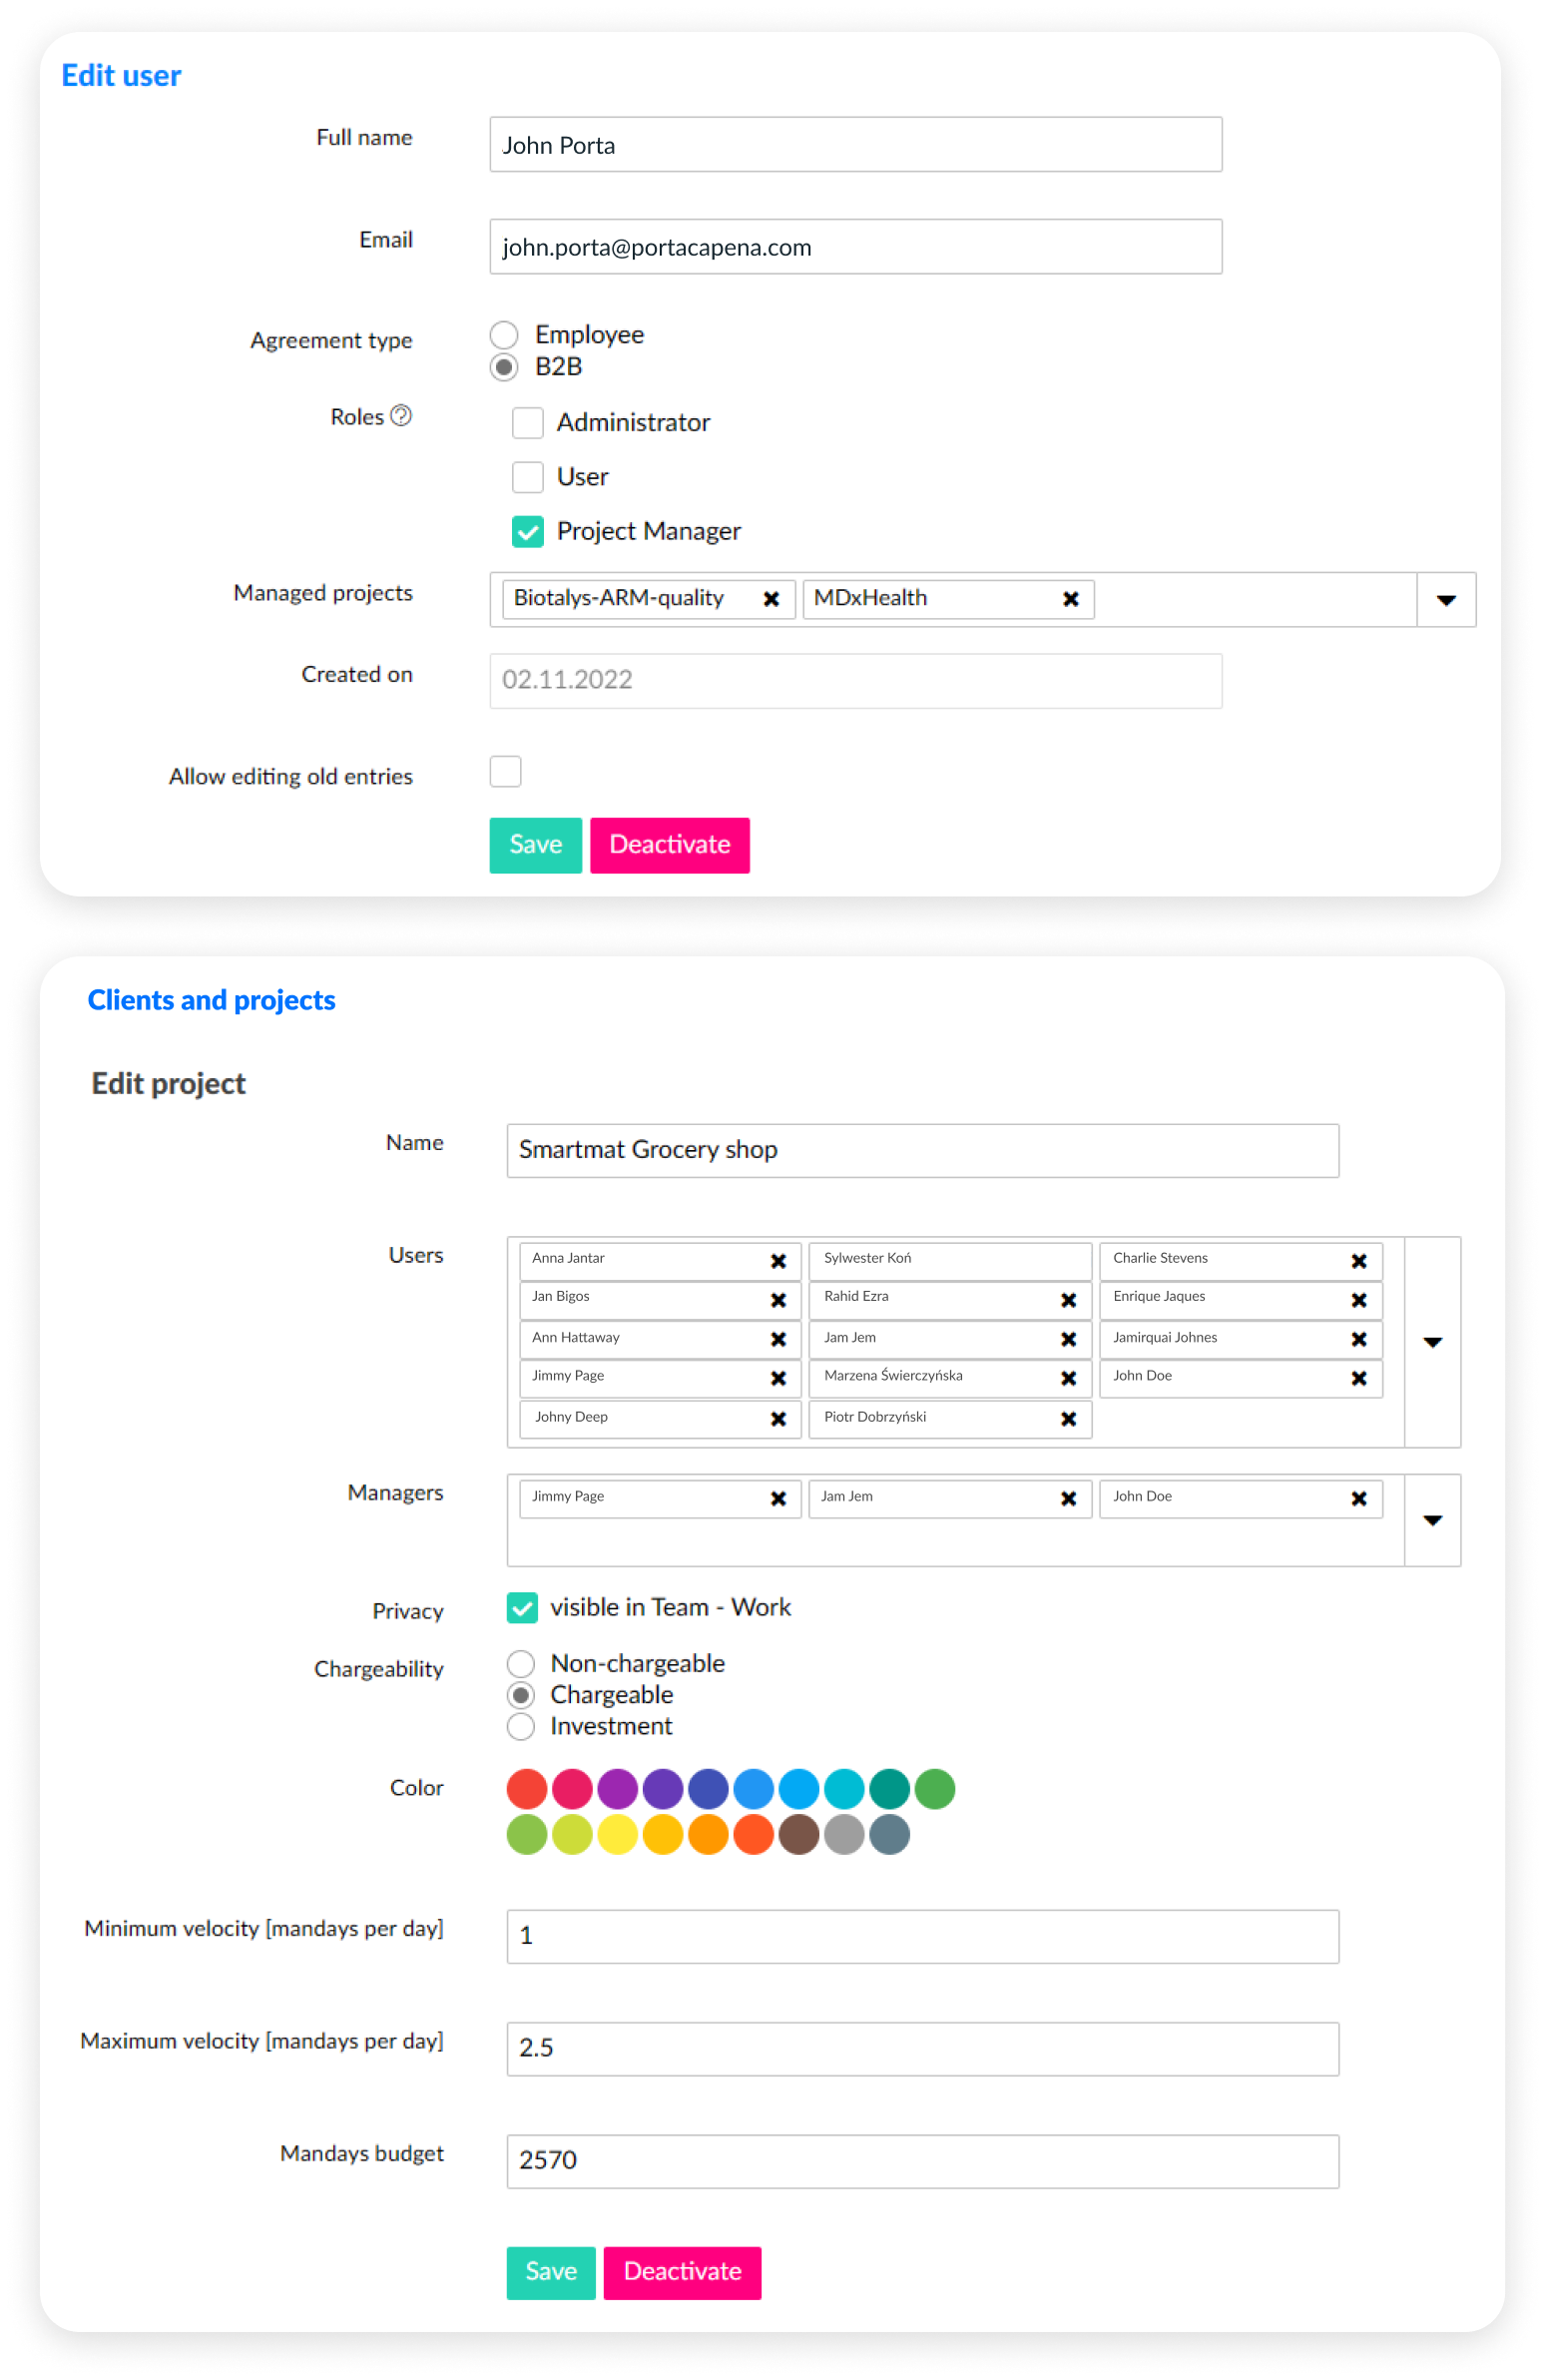Open the Managed projects dropdown
The image size is (1546, 2380).
[1445, 600]
